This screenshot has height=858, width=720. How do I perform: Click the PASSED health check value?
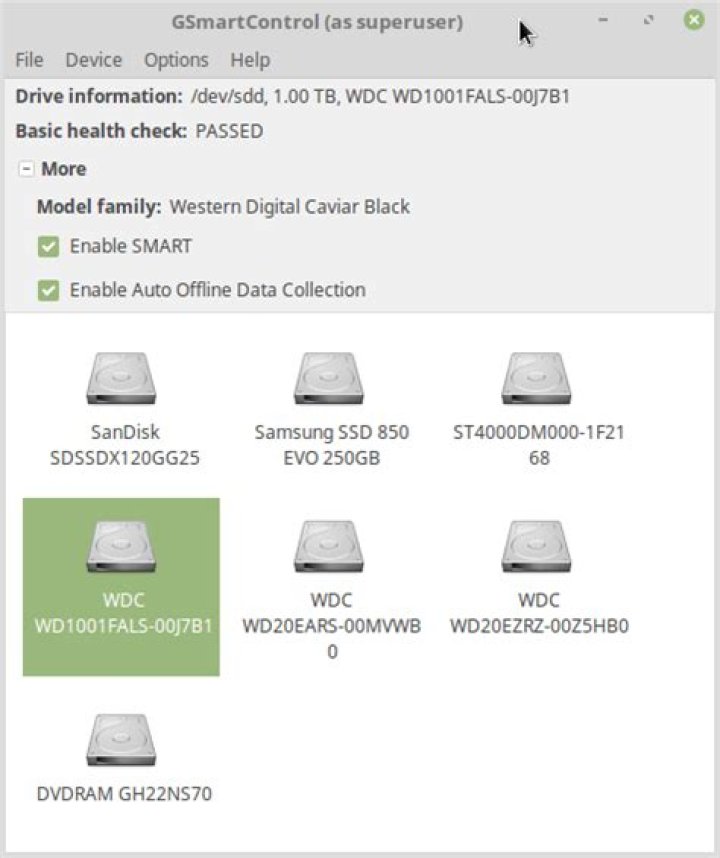click(x=229, y=131)
